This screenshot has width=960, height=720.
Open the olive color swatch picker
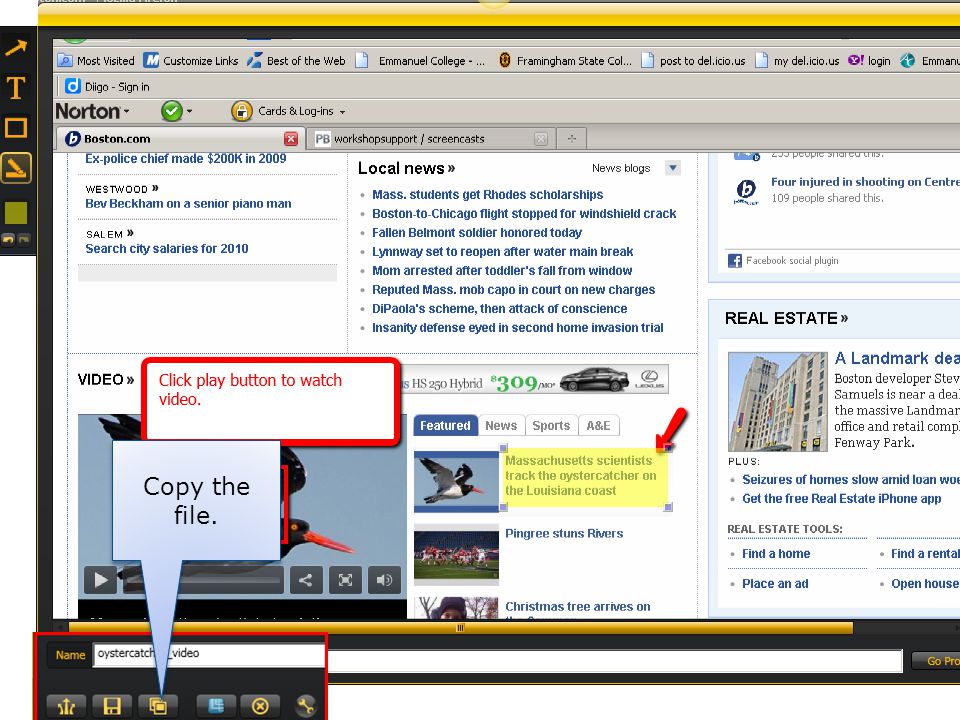coord(16,212)
